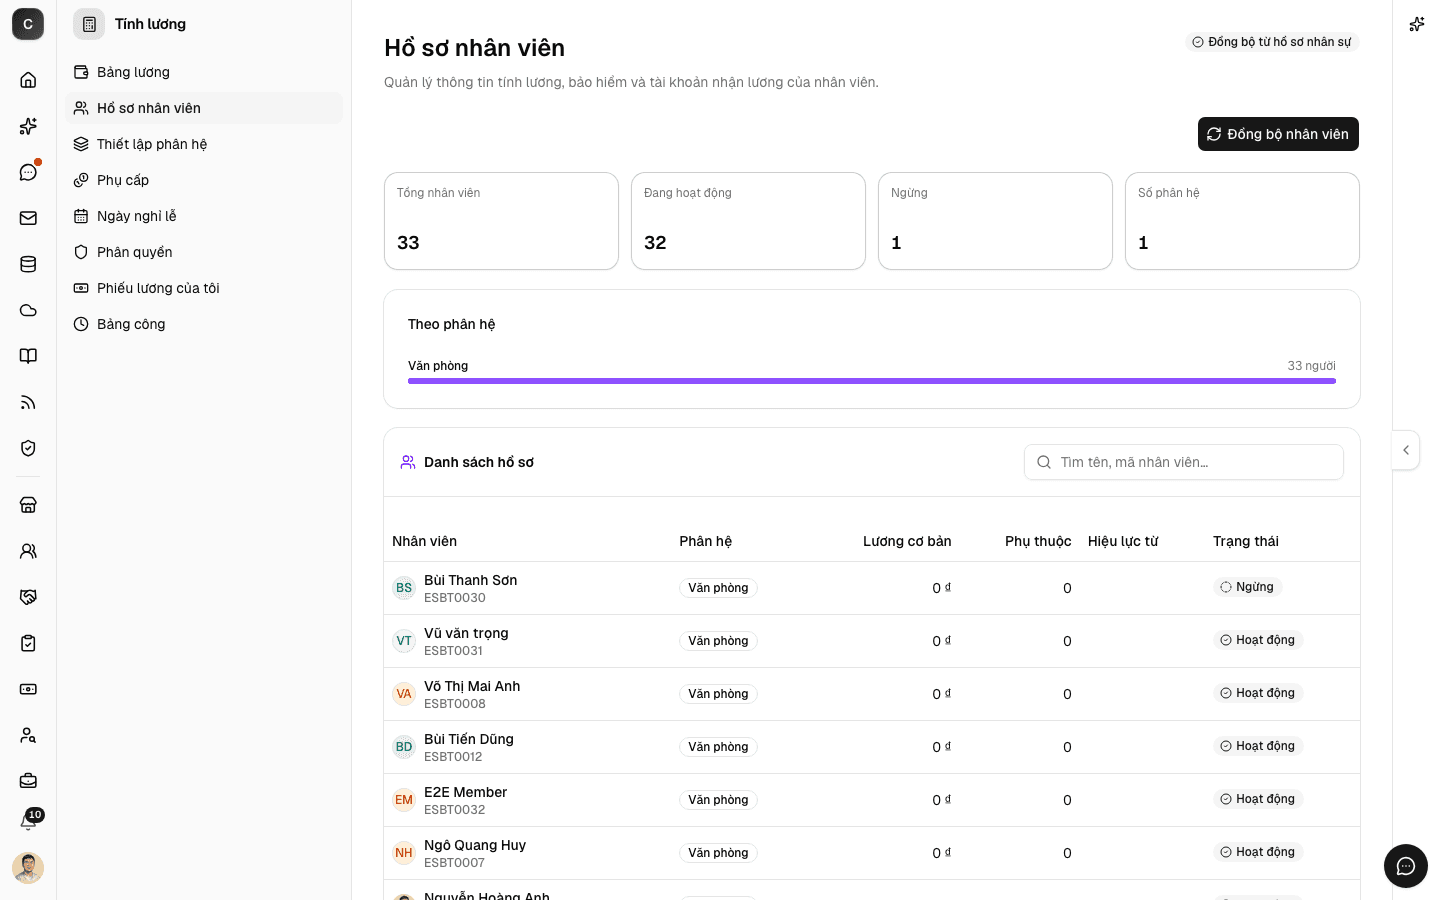
Task: Open the shield check icon in left rail
Action: 28,448
